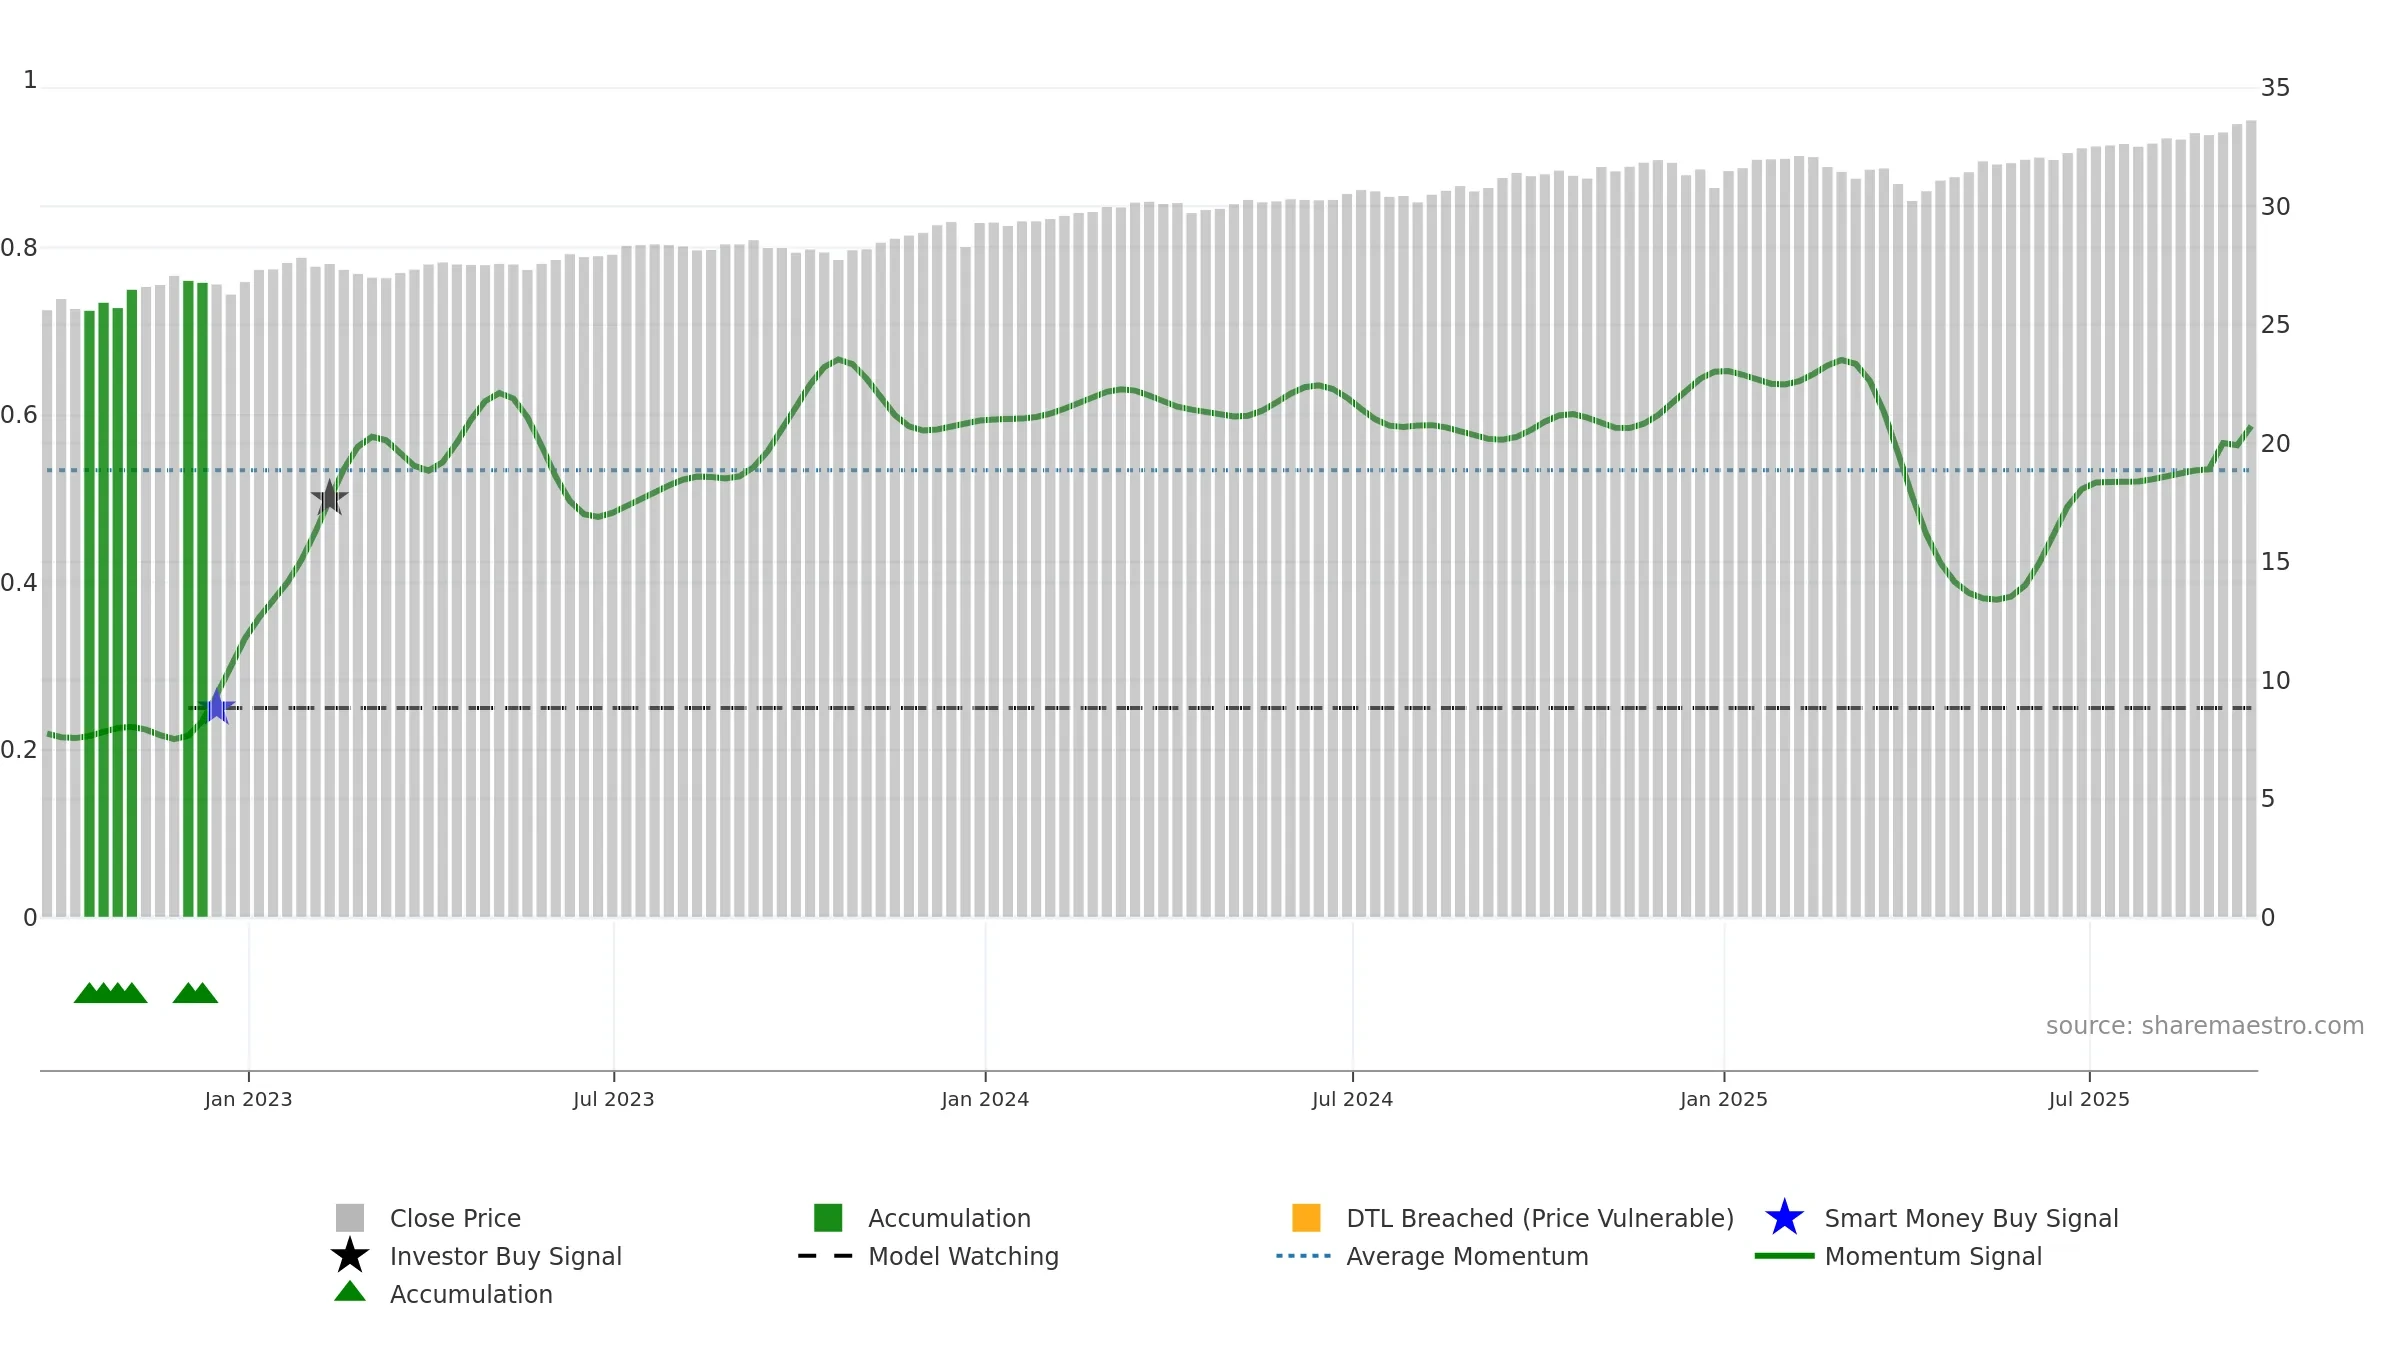Click the Jan 2024 axis label

[x=985, y=1100]
